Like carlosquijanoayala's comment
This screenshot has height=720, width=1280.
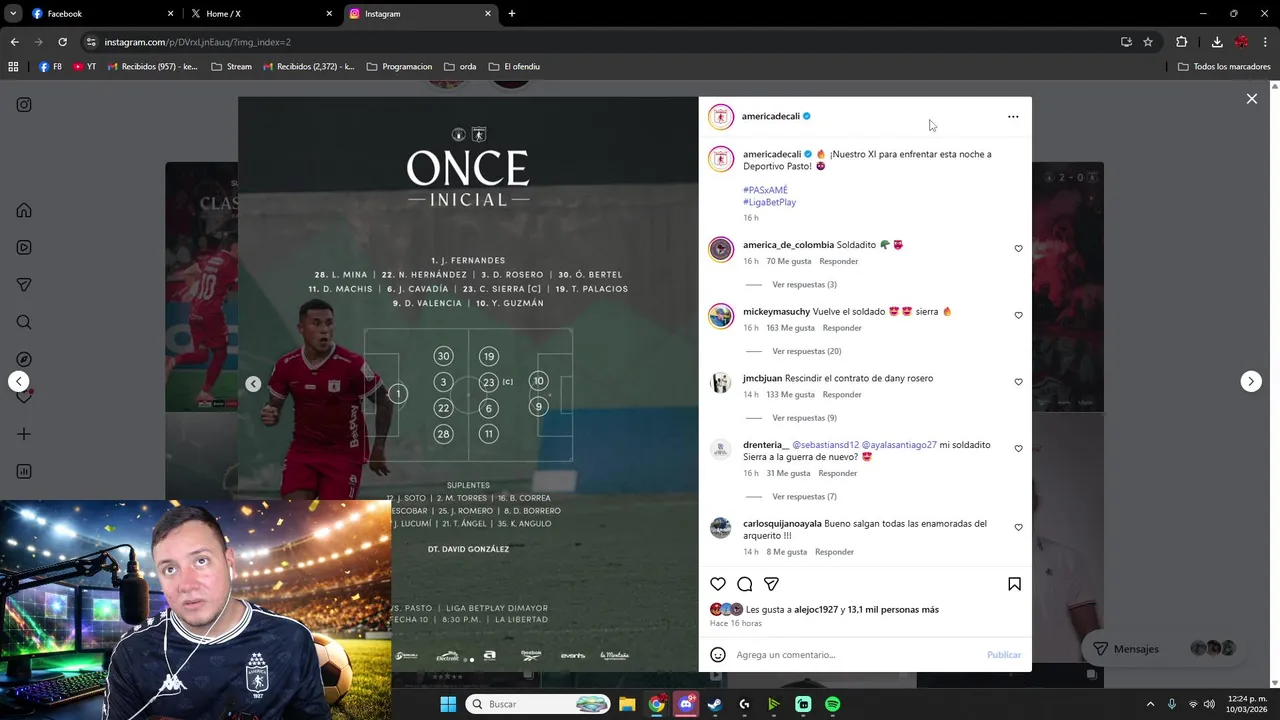(x=1019, y=527)
